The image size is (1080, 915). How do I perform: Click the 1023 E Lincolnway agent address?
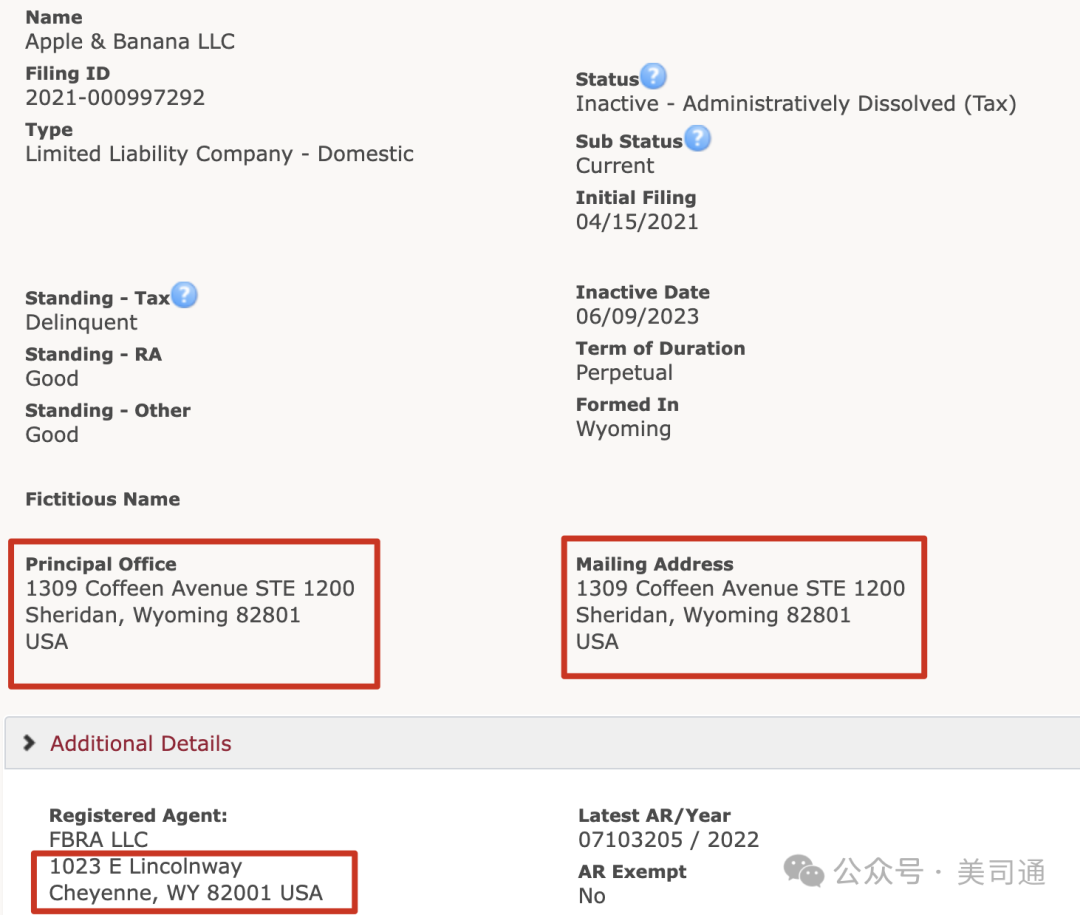(145, 867)
